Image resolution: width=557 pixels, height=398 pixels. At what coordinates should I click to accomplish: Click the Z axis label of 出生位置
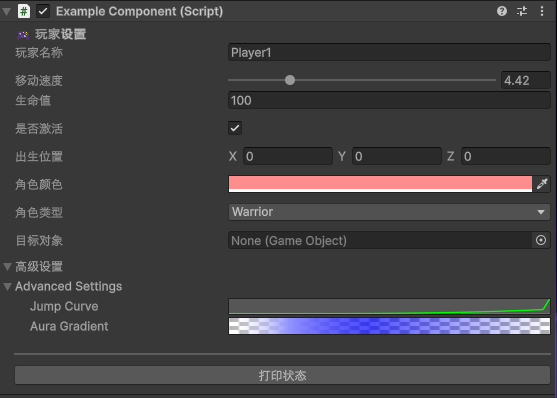coord(450,156)
